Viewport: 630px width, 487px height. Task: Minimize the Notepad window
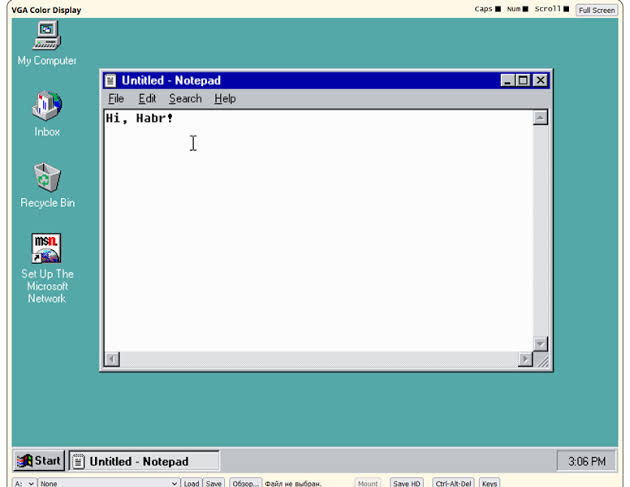pyautogui.click(x=508, y=81)
